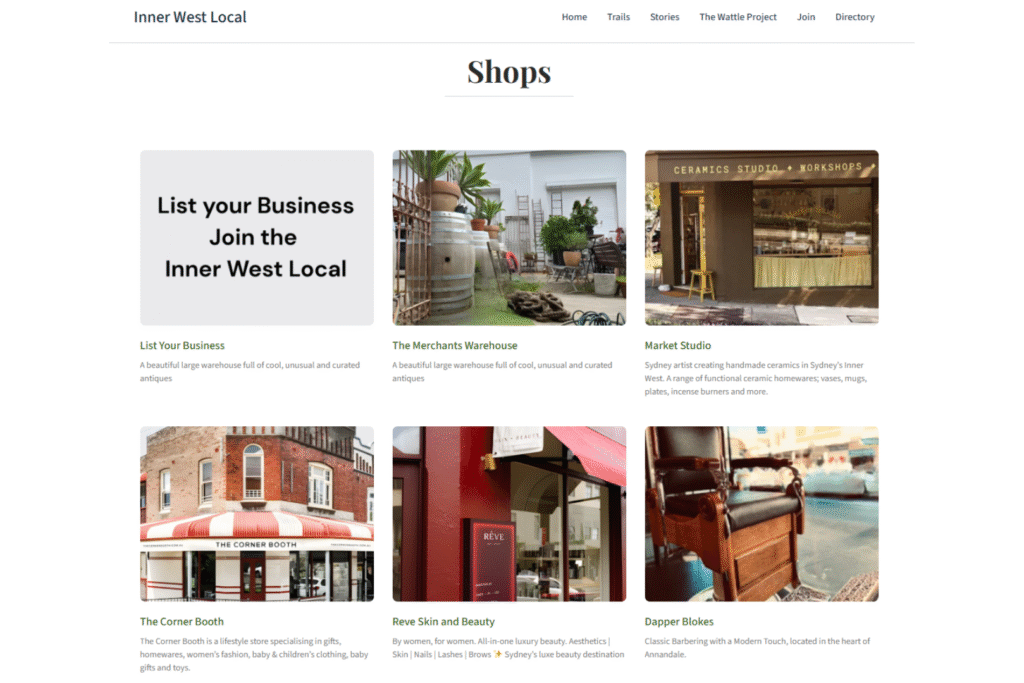The height and width of the screenshot is (683, 1024).
Task: Go to the Trails page
Action: pyautogui.click(x=618, y=17)
